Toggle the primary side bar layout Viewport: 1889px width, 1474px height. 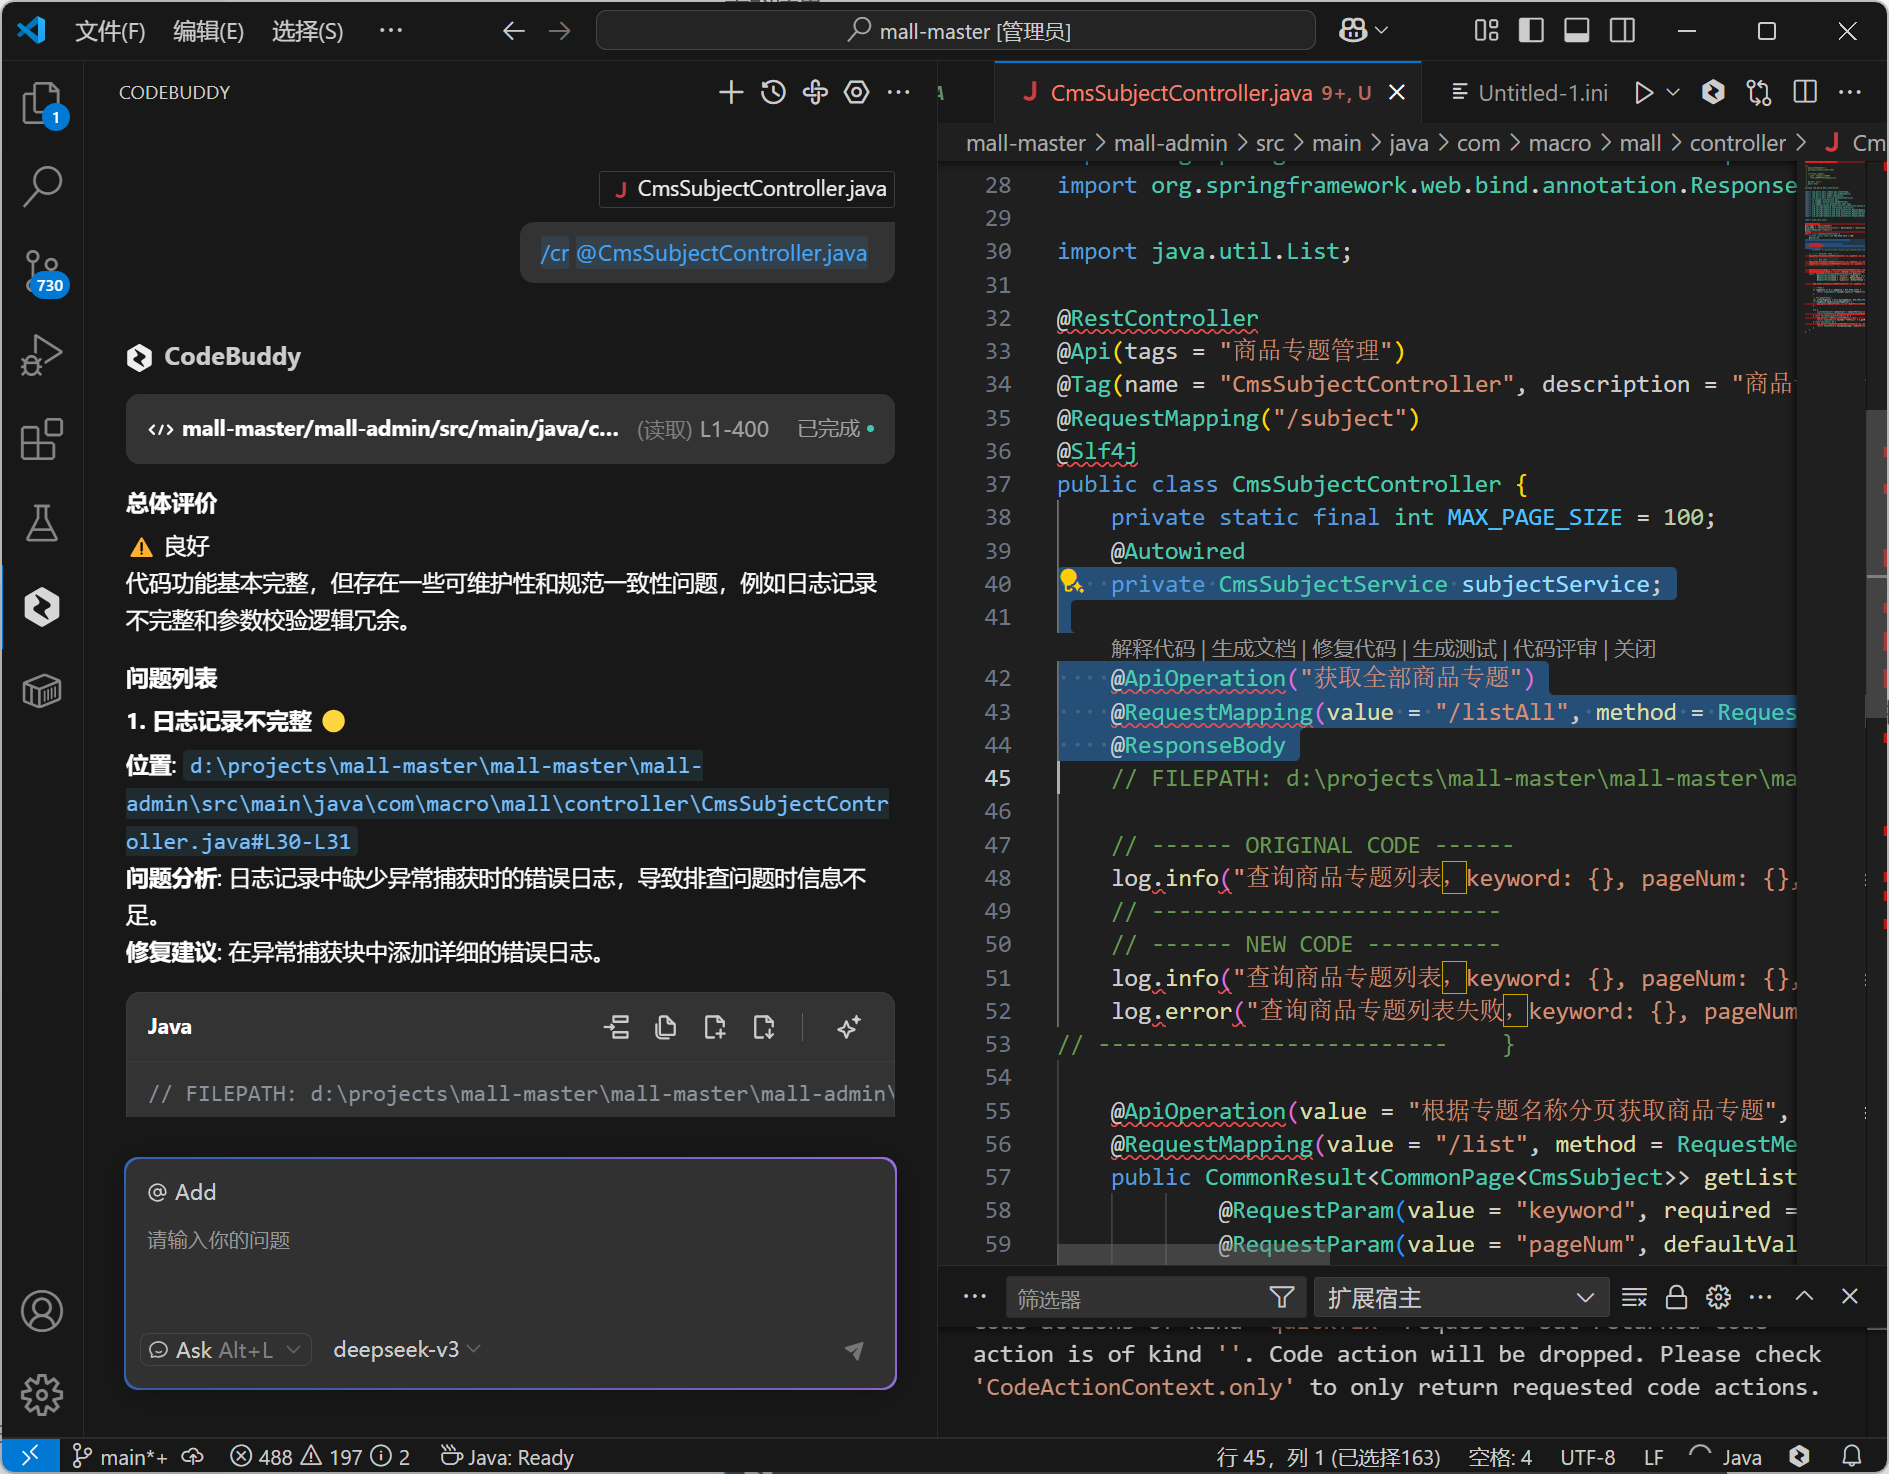pos(1530,31)
